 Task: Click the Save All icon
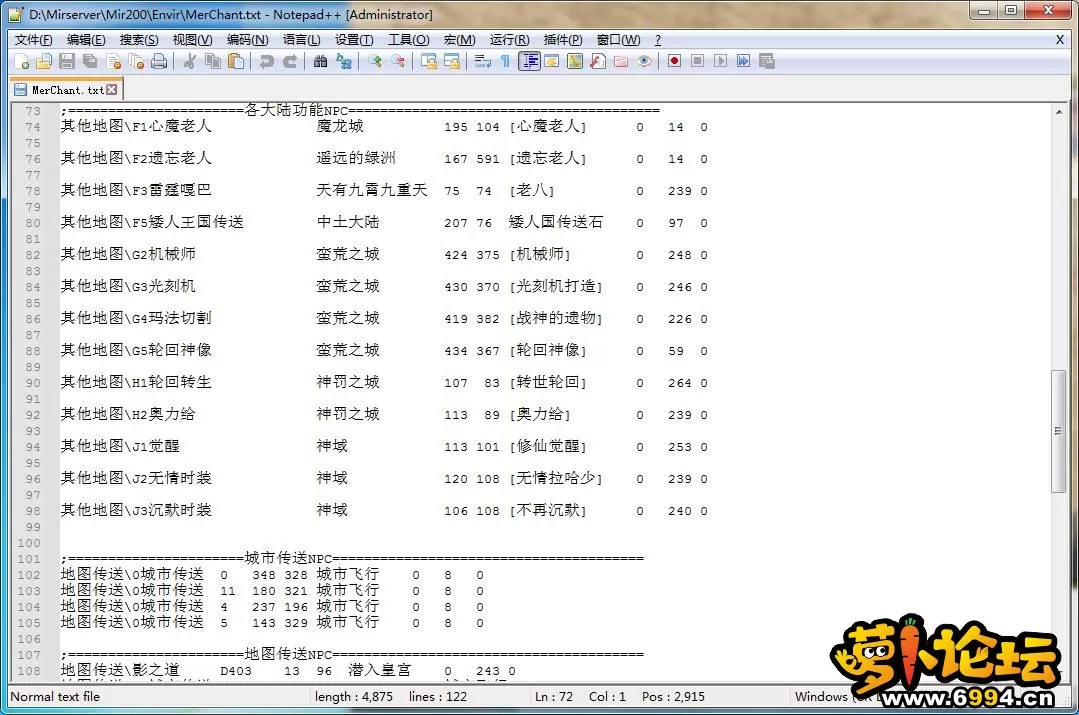click(x=90, y=61)
